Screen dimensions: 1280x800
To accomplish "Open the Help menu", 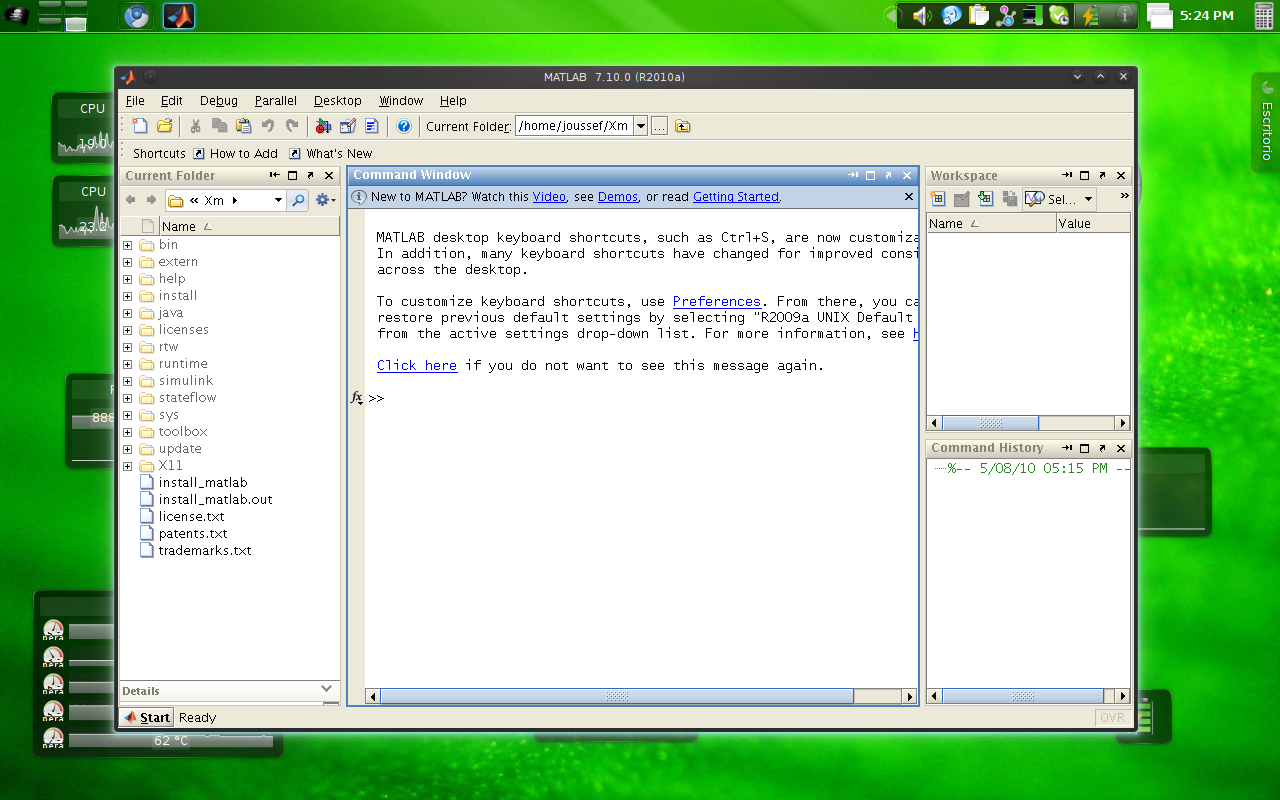I will pos(453,101).
